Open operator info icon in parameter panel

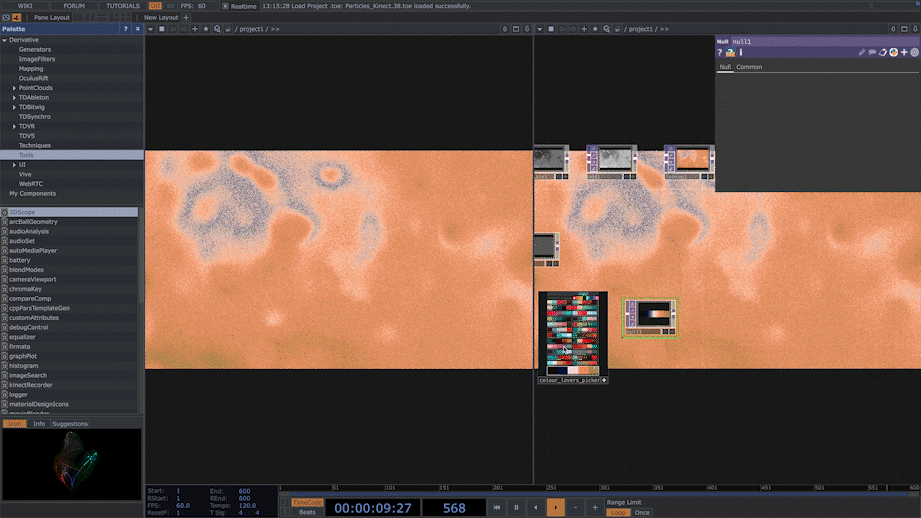741,53
